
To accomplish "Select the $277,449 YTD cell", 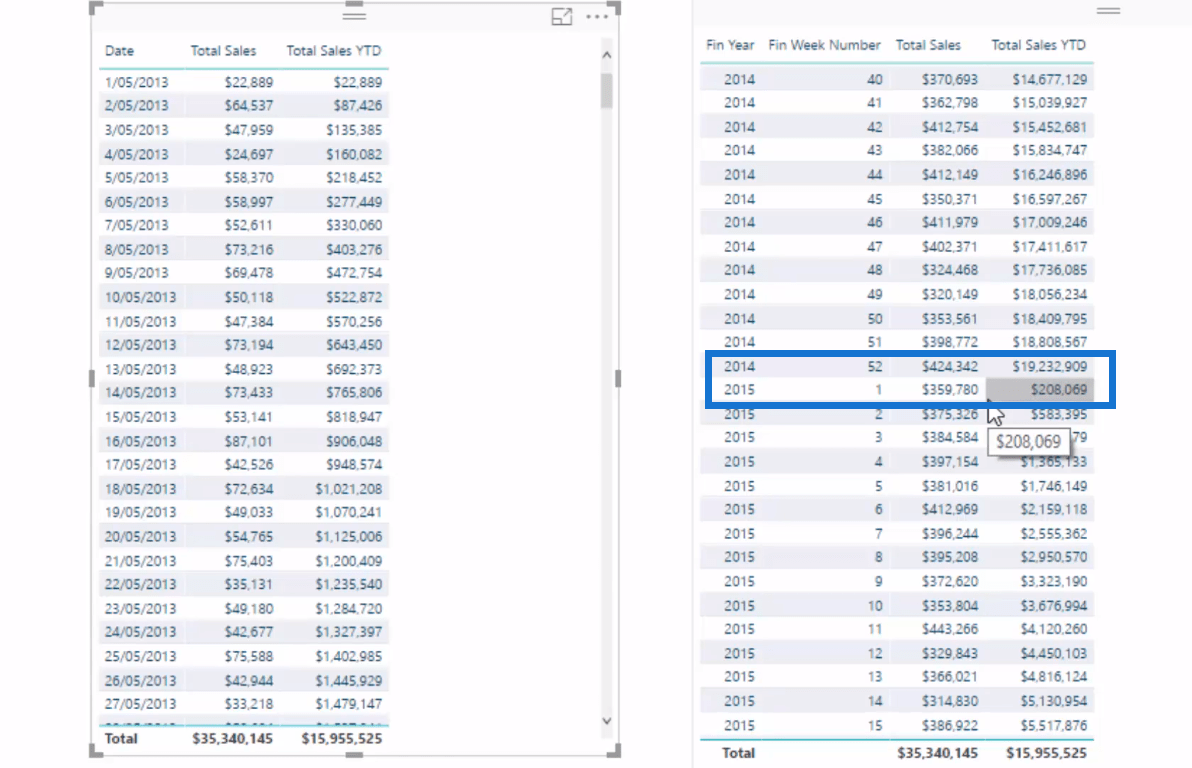I will tap(354, 202).
